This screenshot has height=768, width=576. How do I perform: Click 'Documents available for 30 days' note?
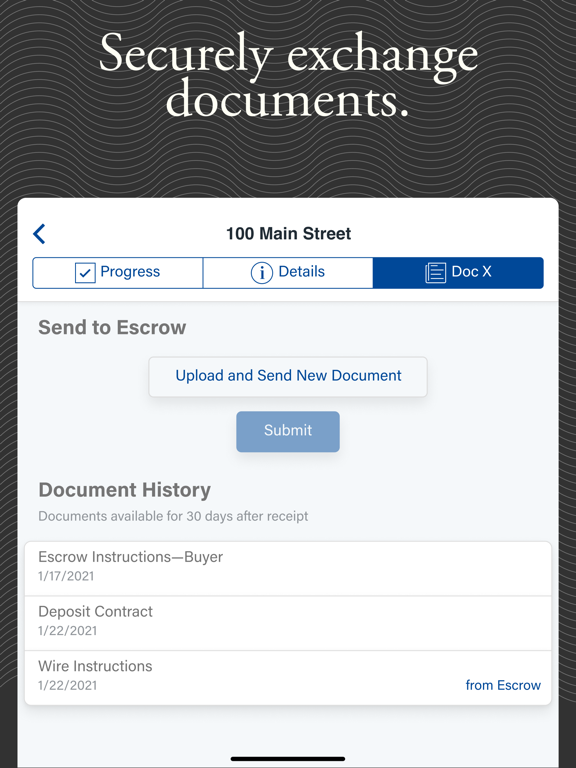point(173,516)
